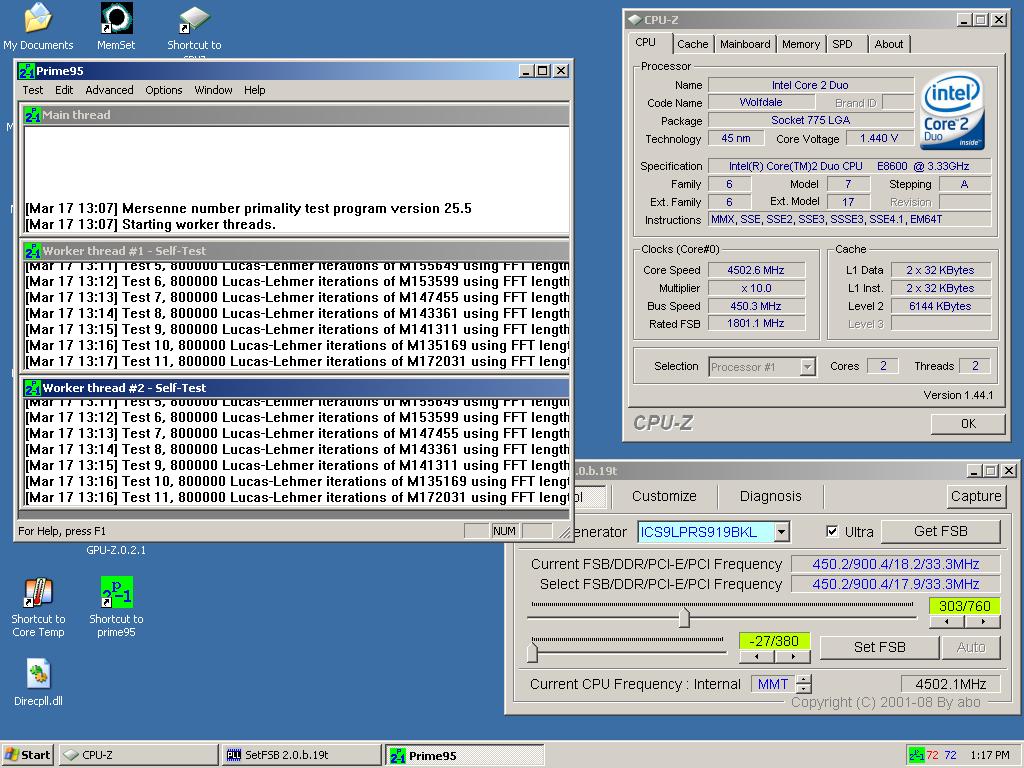Click the left arrow under 303/760
The width and height of the screenshot is (1024, 768).
(947, 622)
